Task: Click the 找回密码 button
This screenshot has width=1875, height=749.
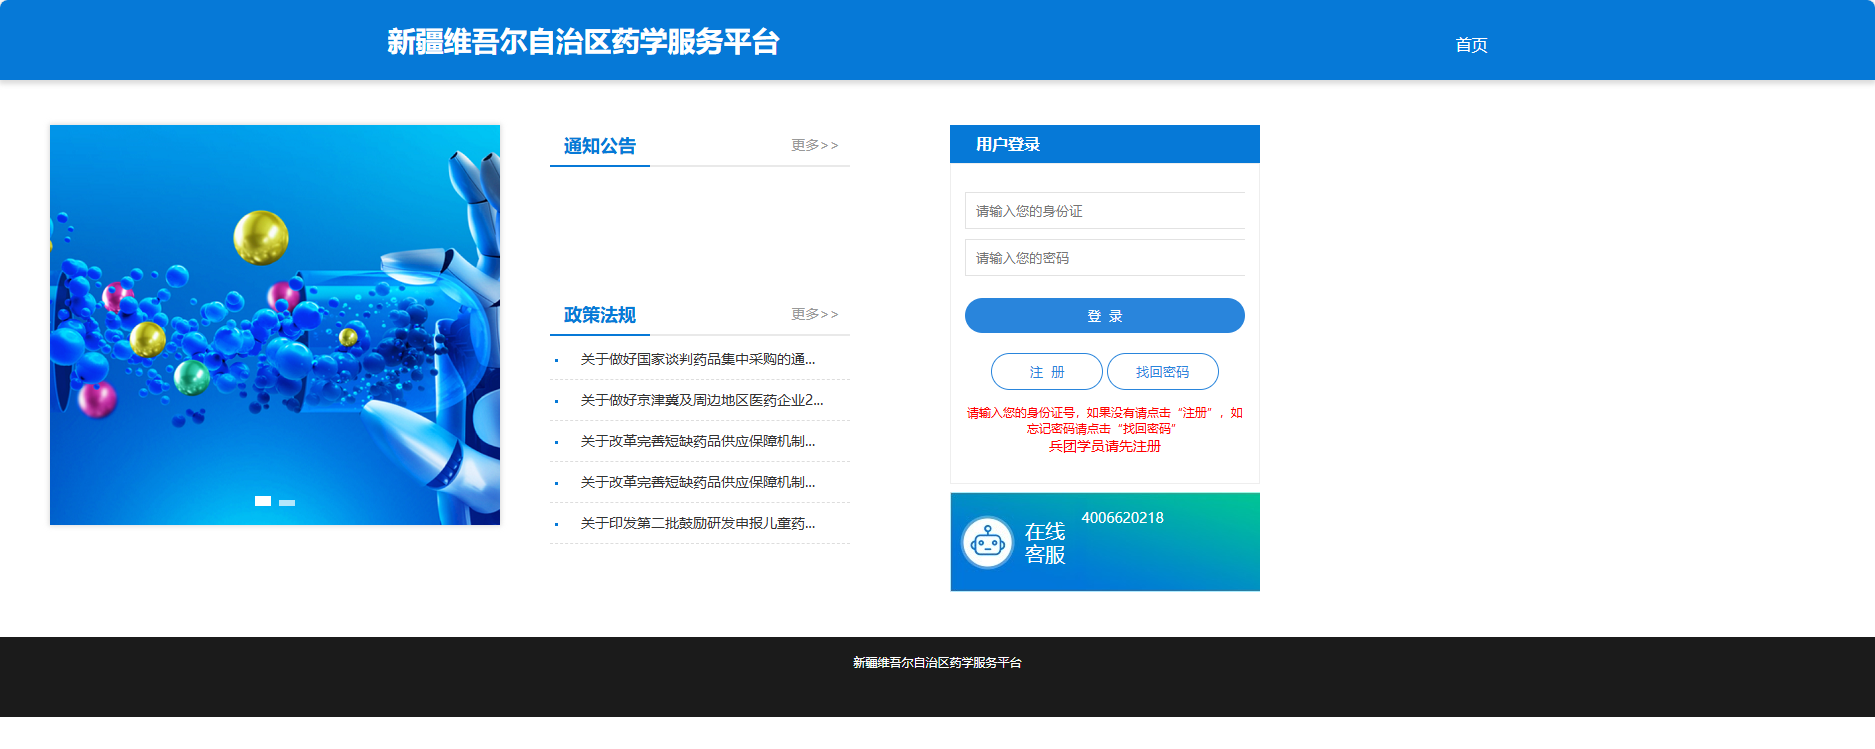Action: pos(1163,372)
